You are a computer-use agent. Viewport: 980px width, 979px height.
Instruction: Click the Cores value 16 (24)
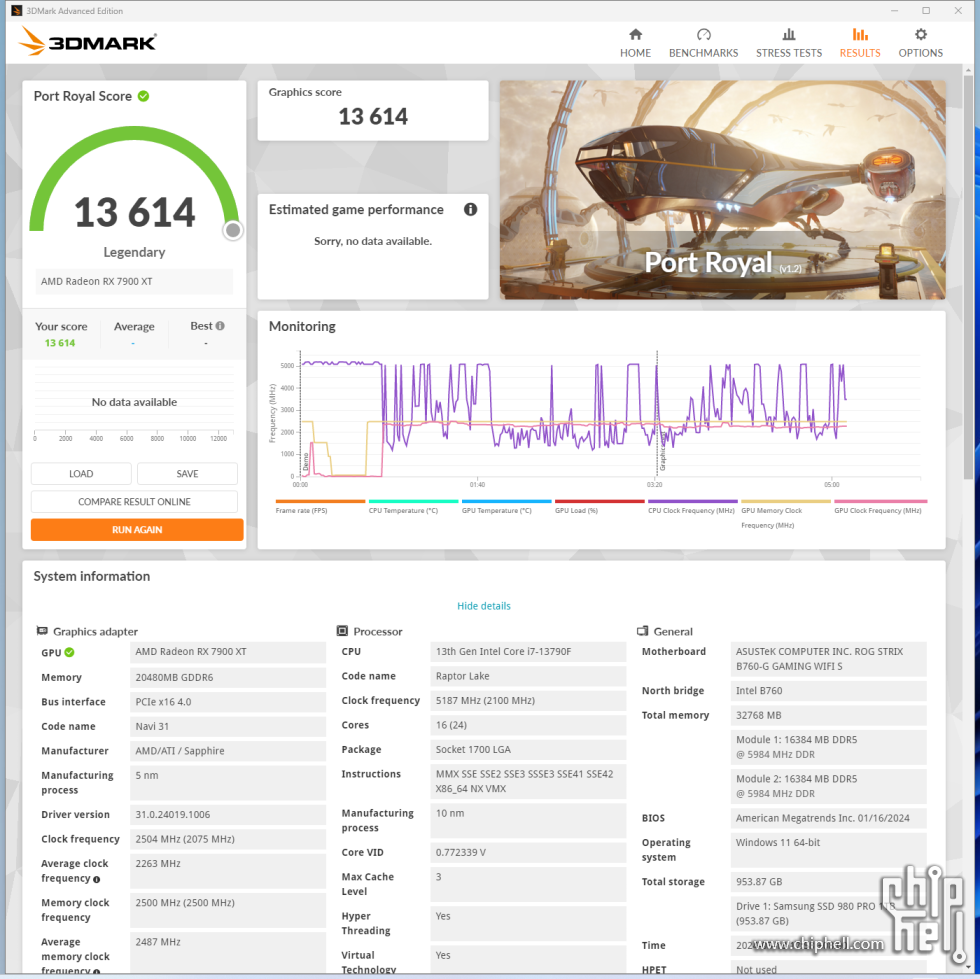coord(528,725)
